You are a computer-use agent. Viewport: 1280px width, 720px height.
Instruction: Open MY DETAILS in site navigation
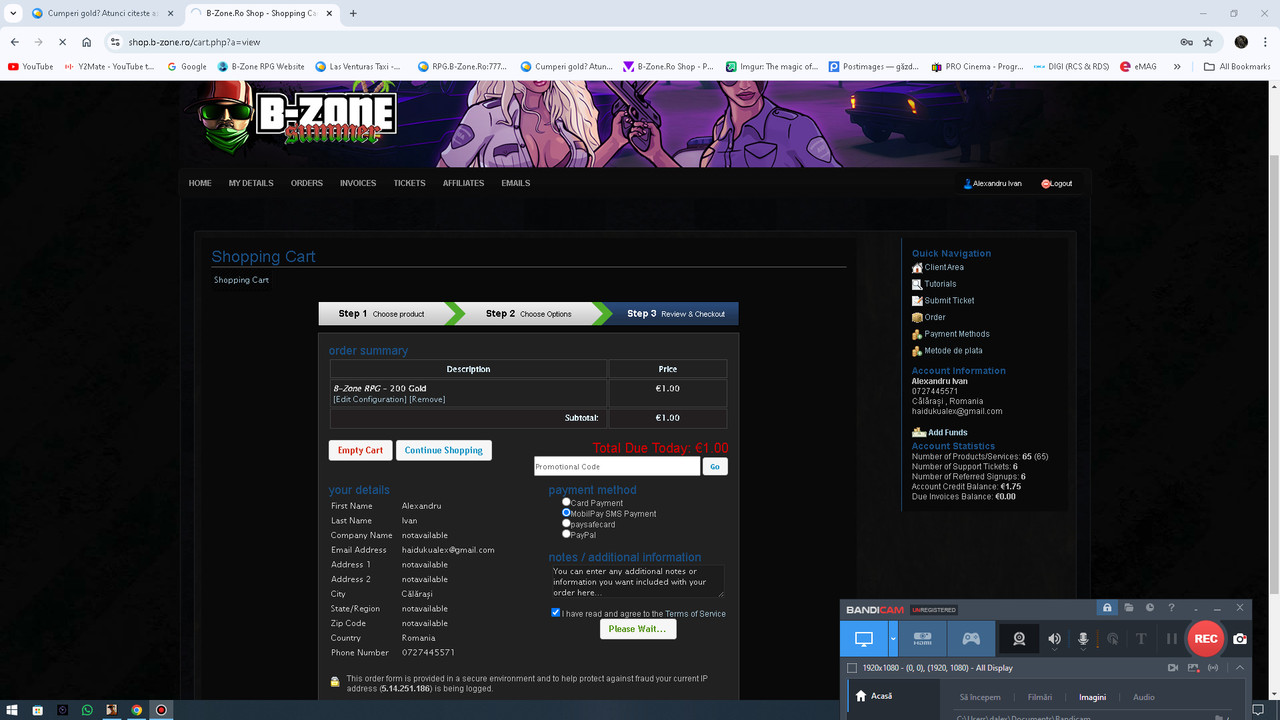(x=251, y=183)
